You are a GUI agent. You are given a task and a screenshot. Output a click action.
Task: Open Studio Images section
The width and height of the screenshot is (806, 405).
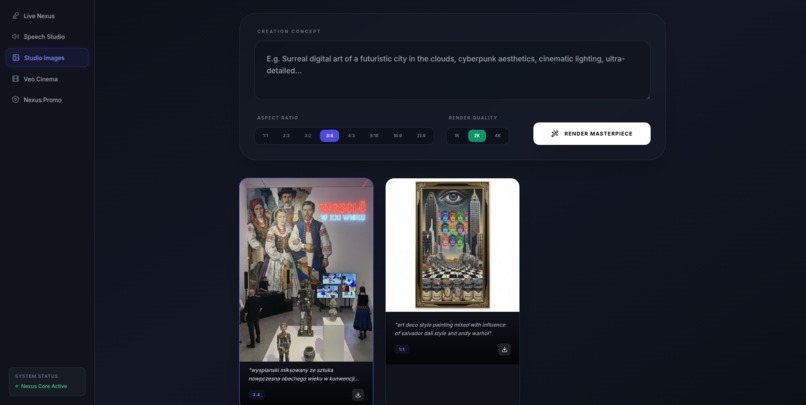(x=47, y=58)
